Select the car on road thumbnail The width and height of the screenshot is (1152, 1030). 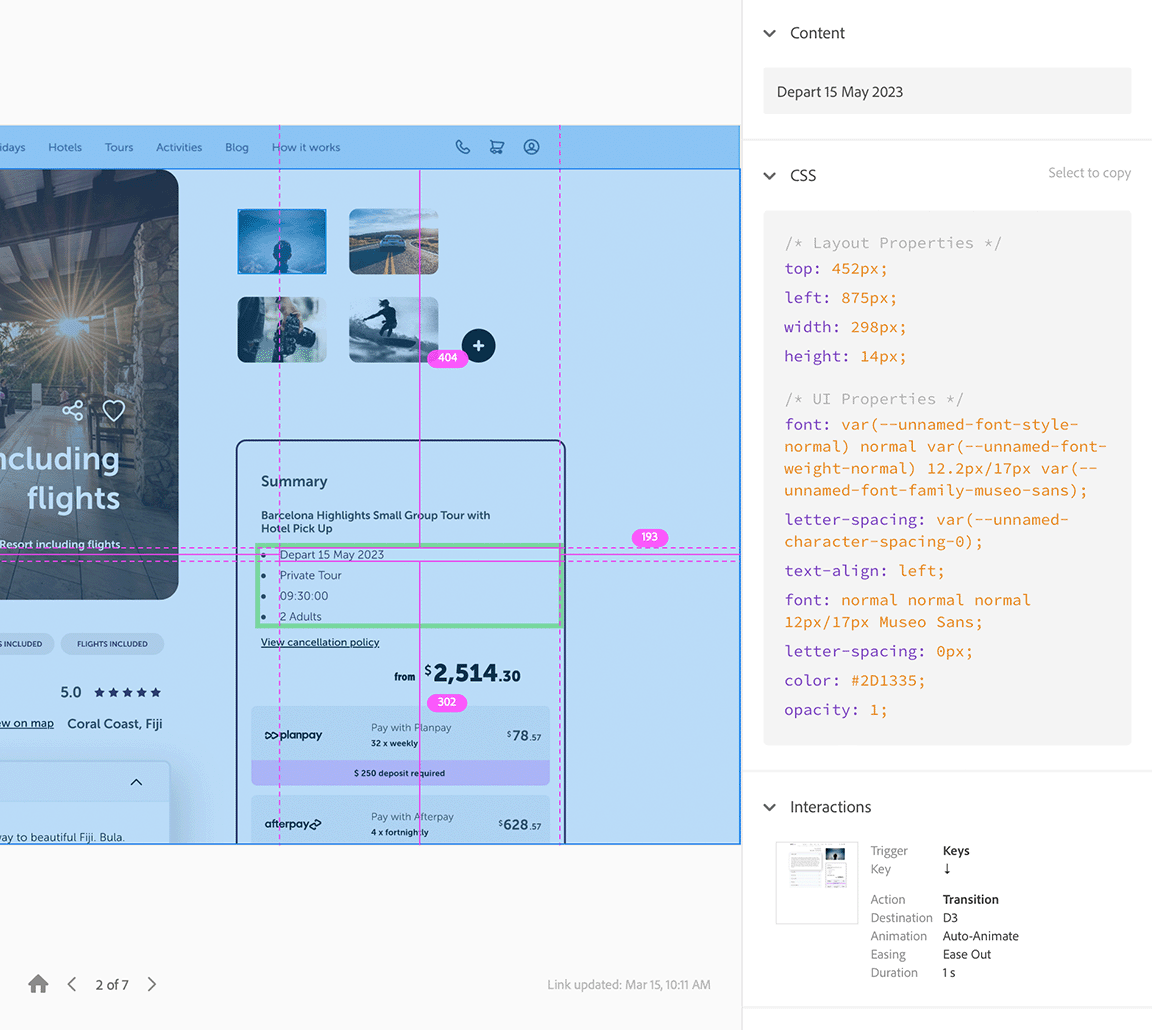point(394,241)
